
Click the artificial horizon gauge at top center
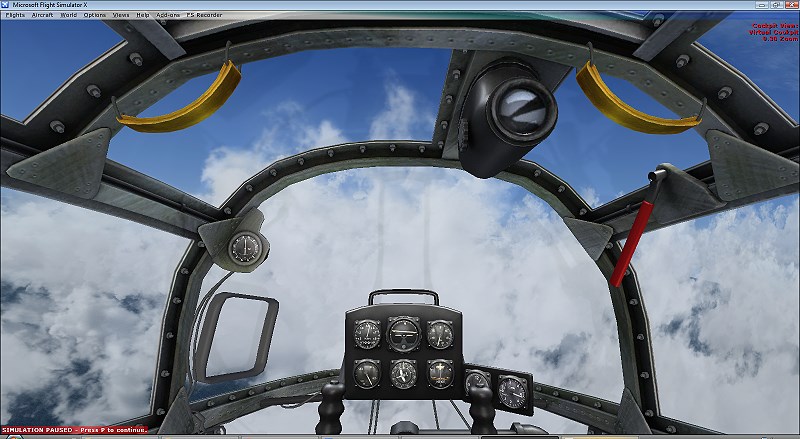pos(404,334)
